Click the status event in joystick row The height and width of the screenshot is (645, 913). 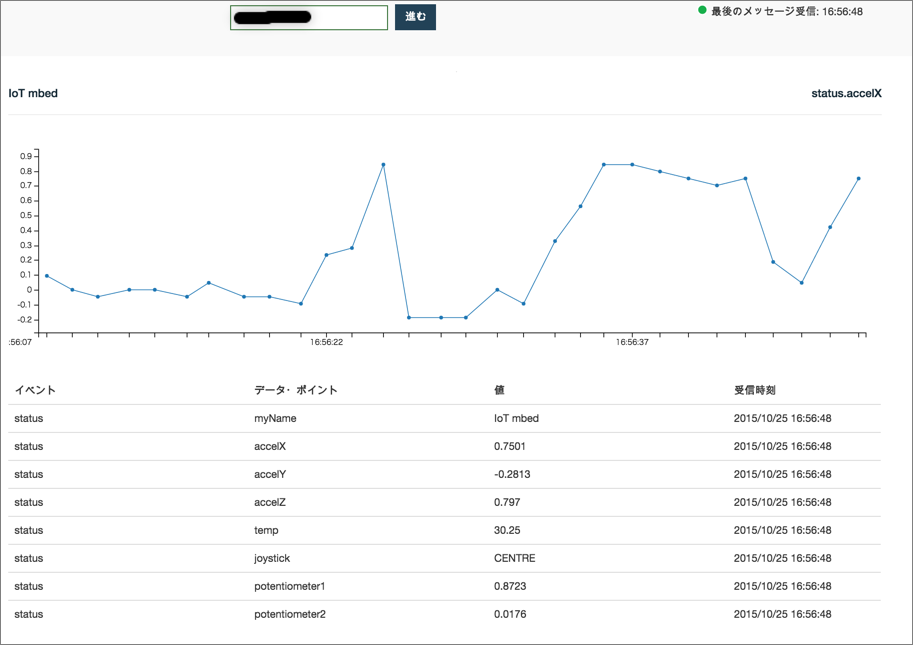coord(29,558)
